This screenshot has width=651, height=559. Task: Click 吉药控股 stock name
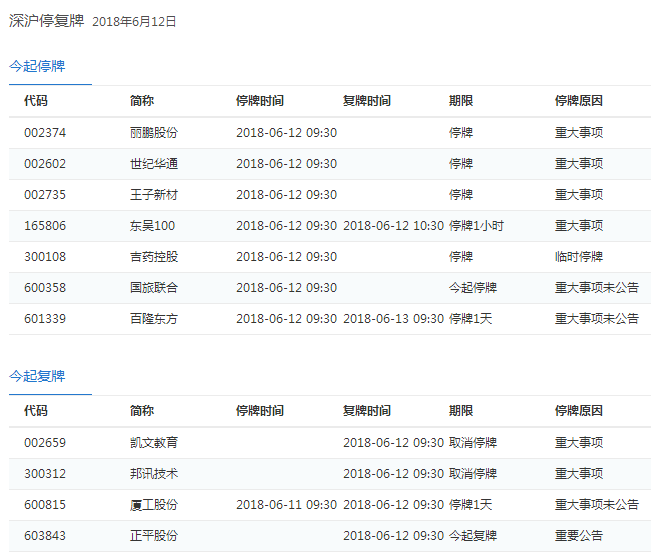[154, 257]
